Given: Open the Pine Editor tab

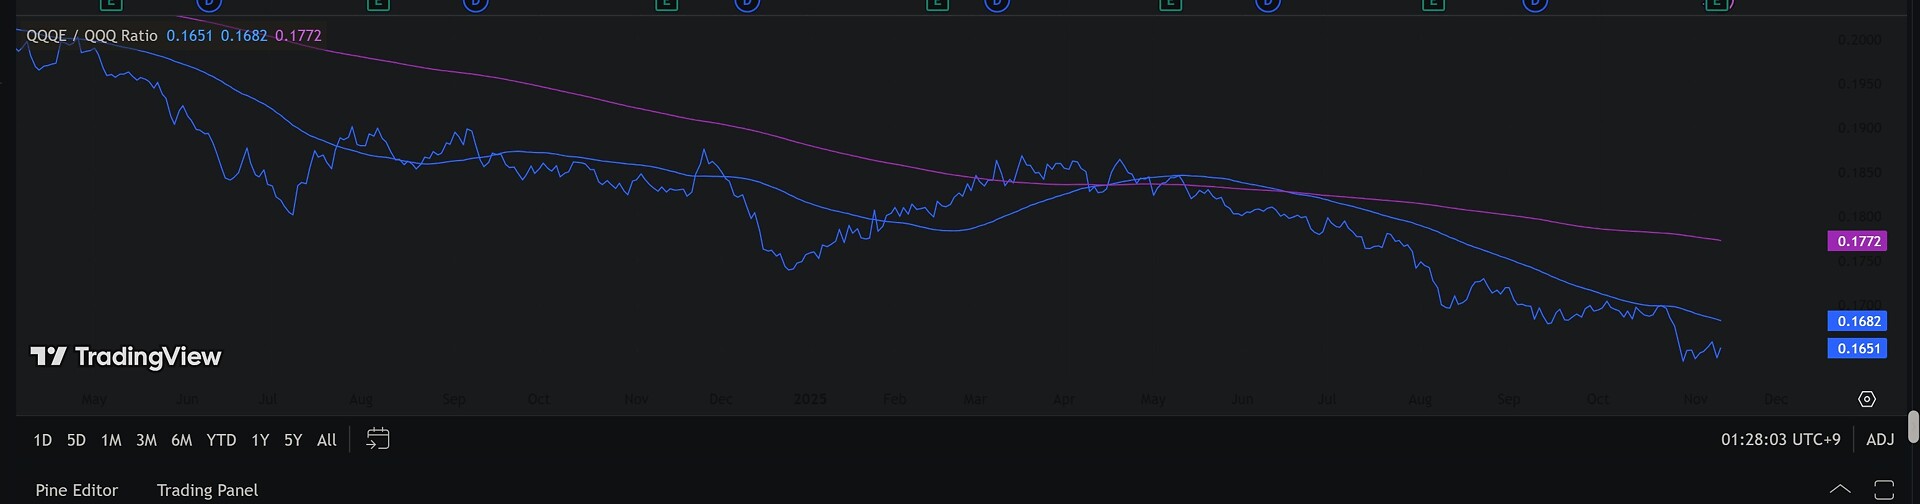Looking at the screenshot, I should click(x=77, y=490).
